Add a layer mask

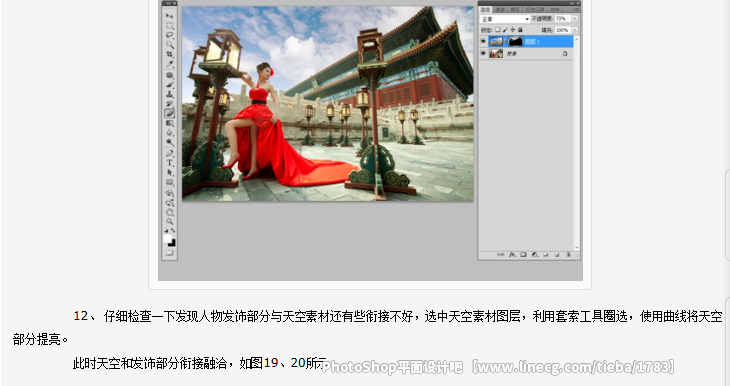click(523, 255)
